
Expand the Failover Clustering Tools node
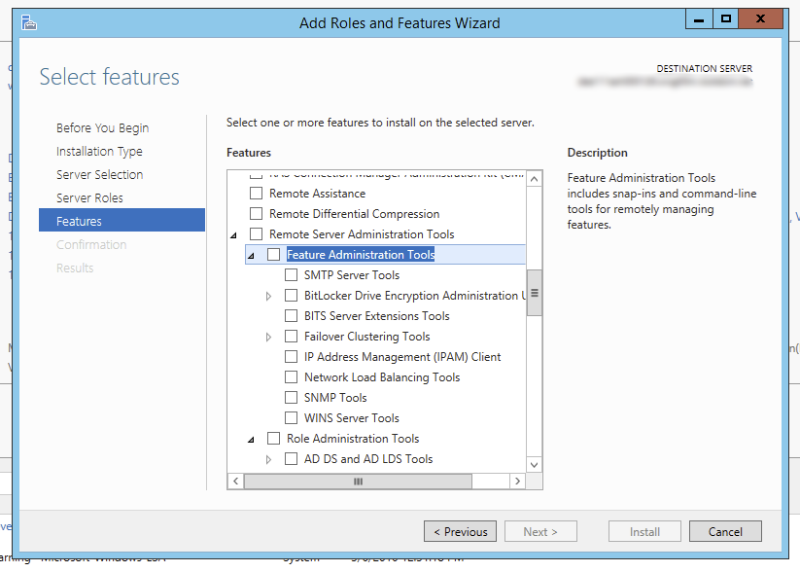(269, 337)
